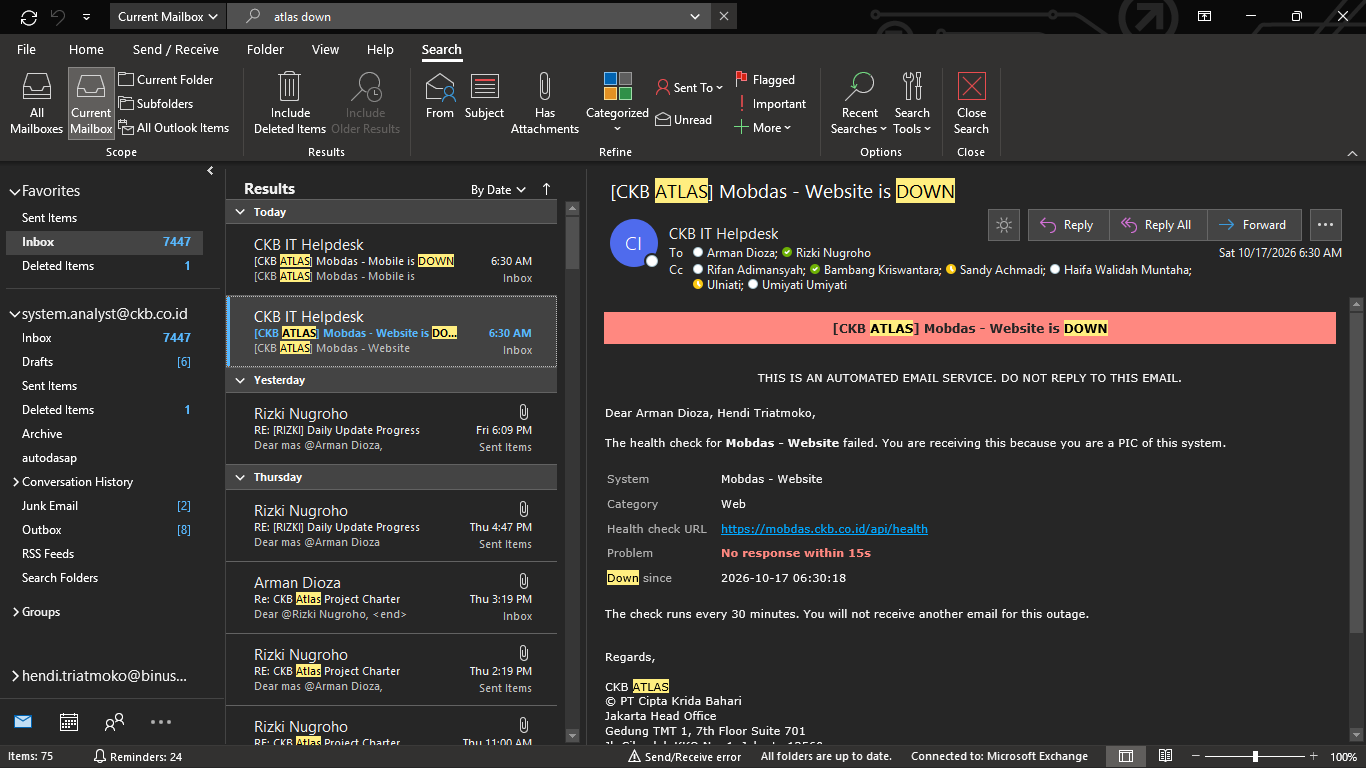Open Sent To dropdown

click(690, 88)
